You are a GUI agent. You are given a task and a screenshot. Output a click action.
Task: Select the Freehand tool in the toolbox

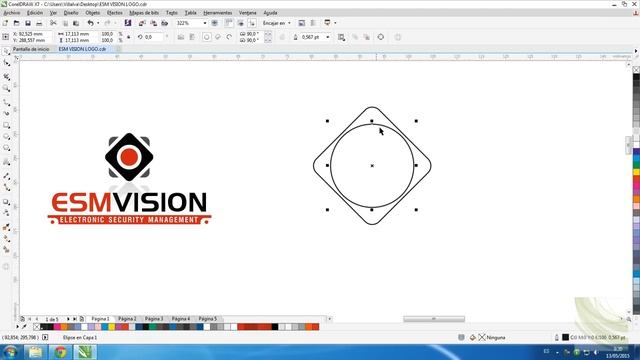6,102
